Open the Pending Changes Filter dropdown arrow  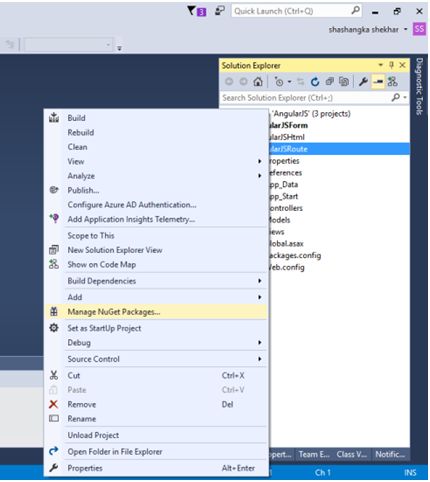[289, 82]
